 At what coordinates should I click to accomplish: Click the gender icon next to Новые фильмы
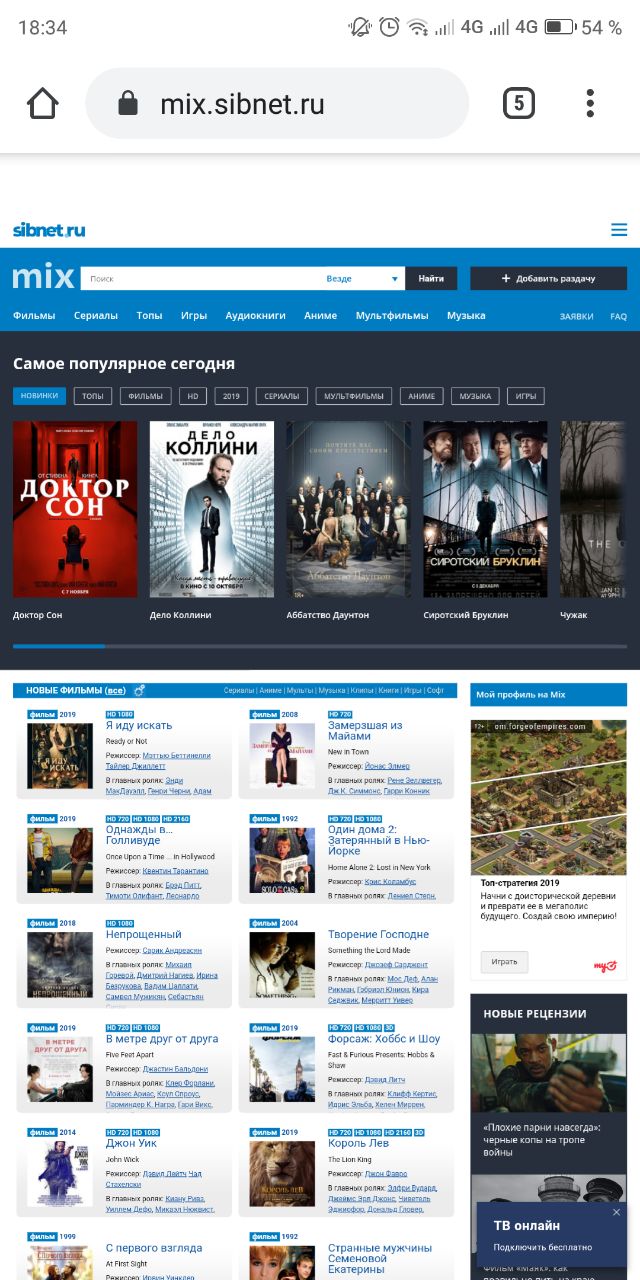click(139, 690)
